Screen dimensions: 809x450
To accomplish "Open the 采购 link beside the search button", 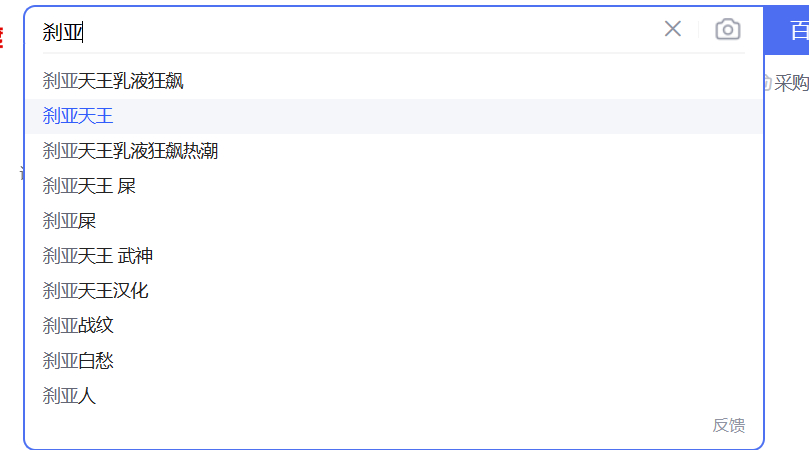I will (791, 83).
